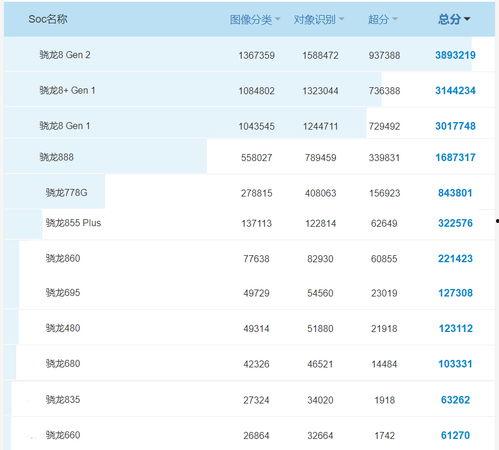Click total score 63262

click(x=455, y=400)
